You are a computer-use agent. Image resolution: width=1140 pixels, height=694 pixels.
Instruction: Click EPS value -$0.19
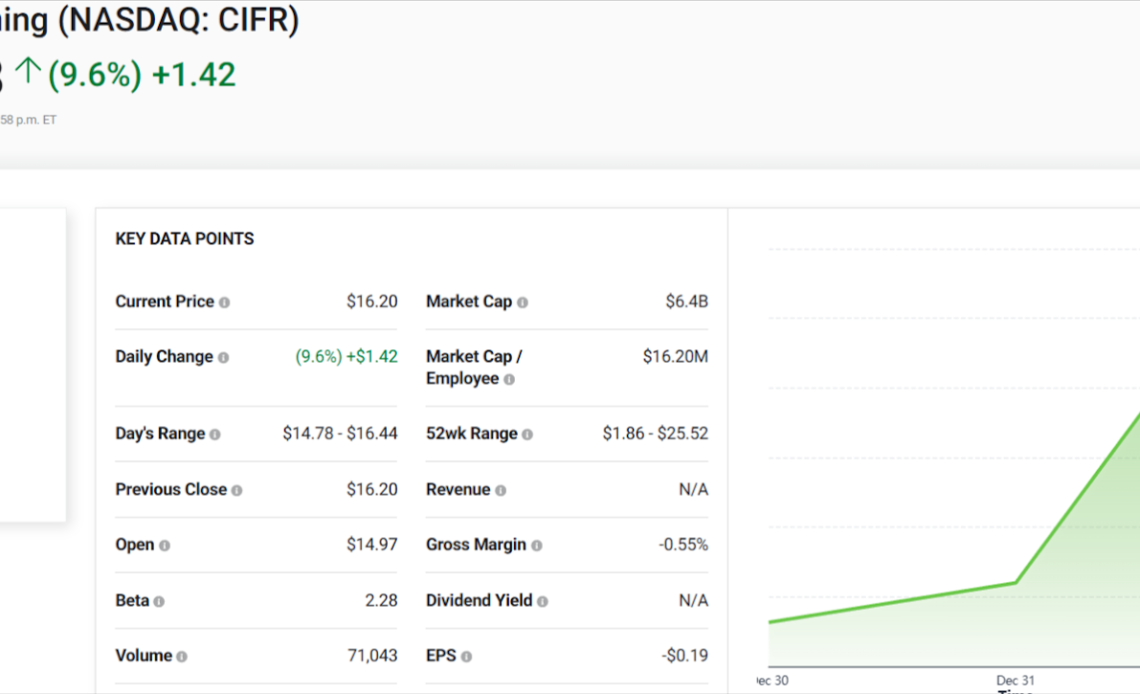[x=685, y=656]
